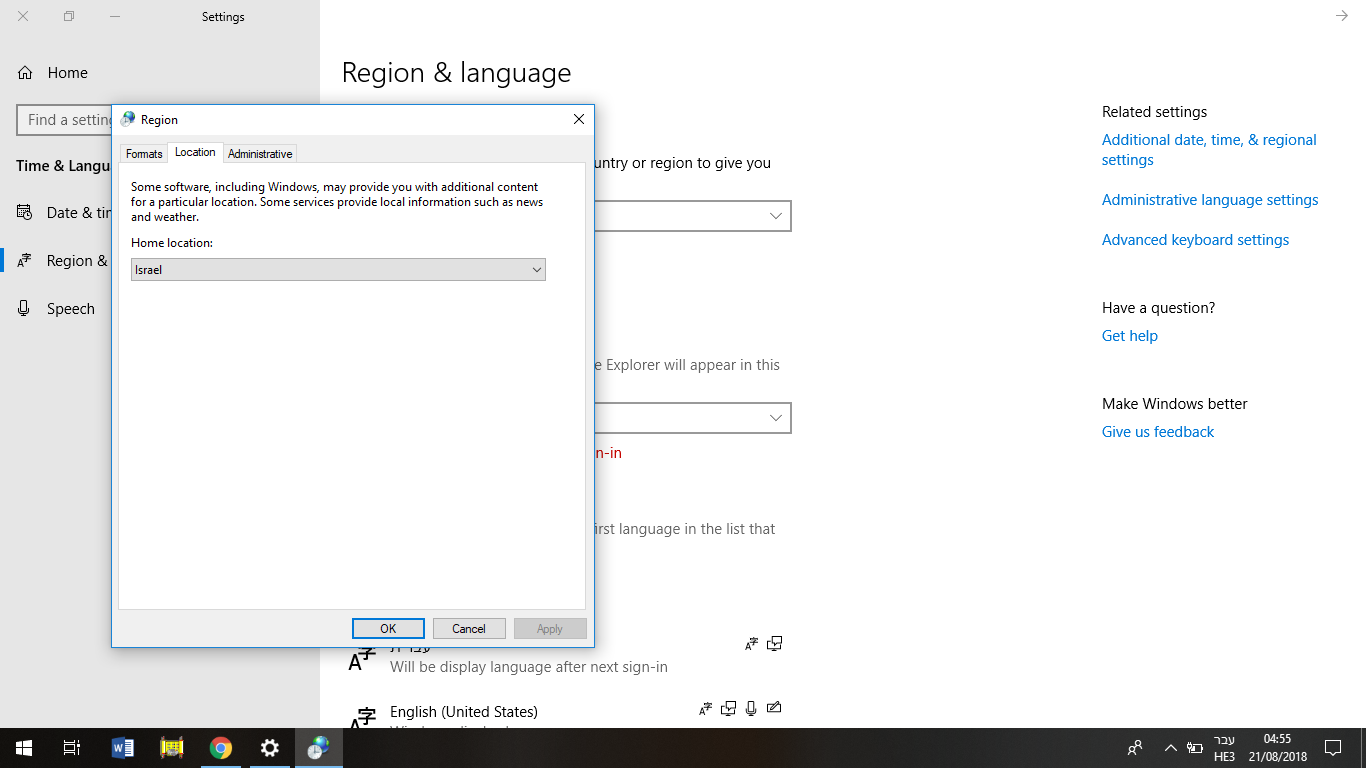1366x768 pixels.
Task: Open the Windows Start menu
Action: point(24,748)
